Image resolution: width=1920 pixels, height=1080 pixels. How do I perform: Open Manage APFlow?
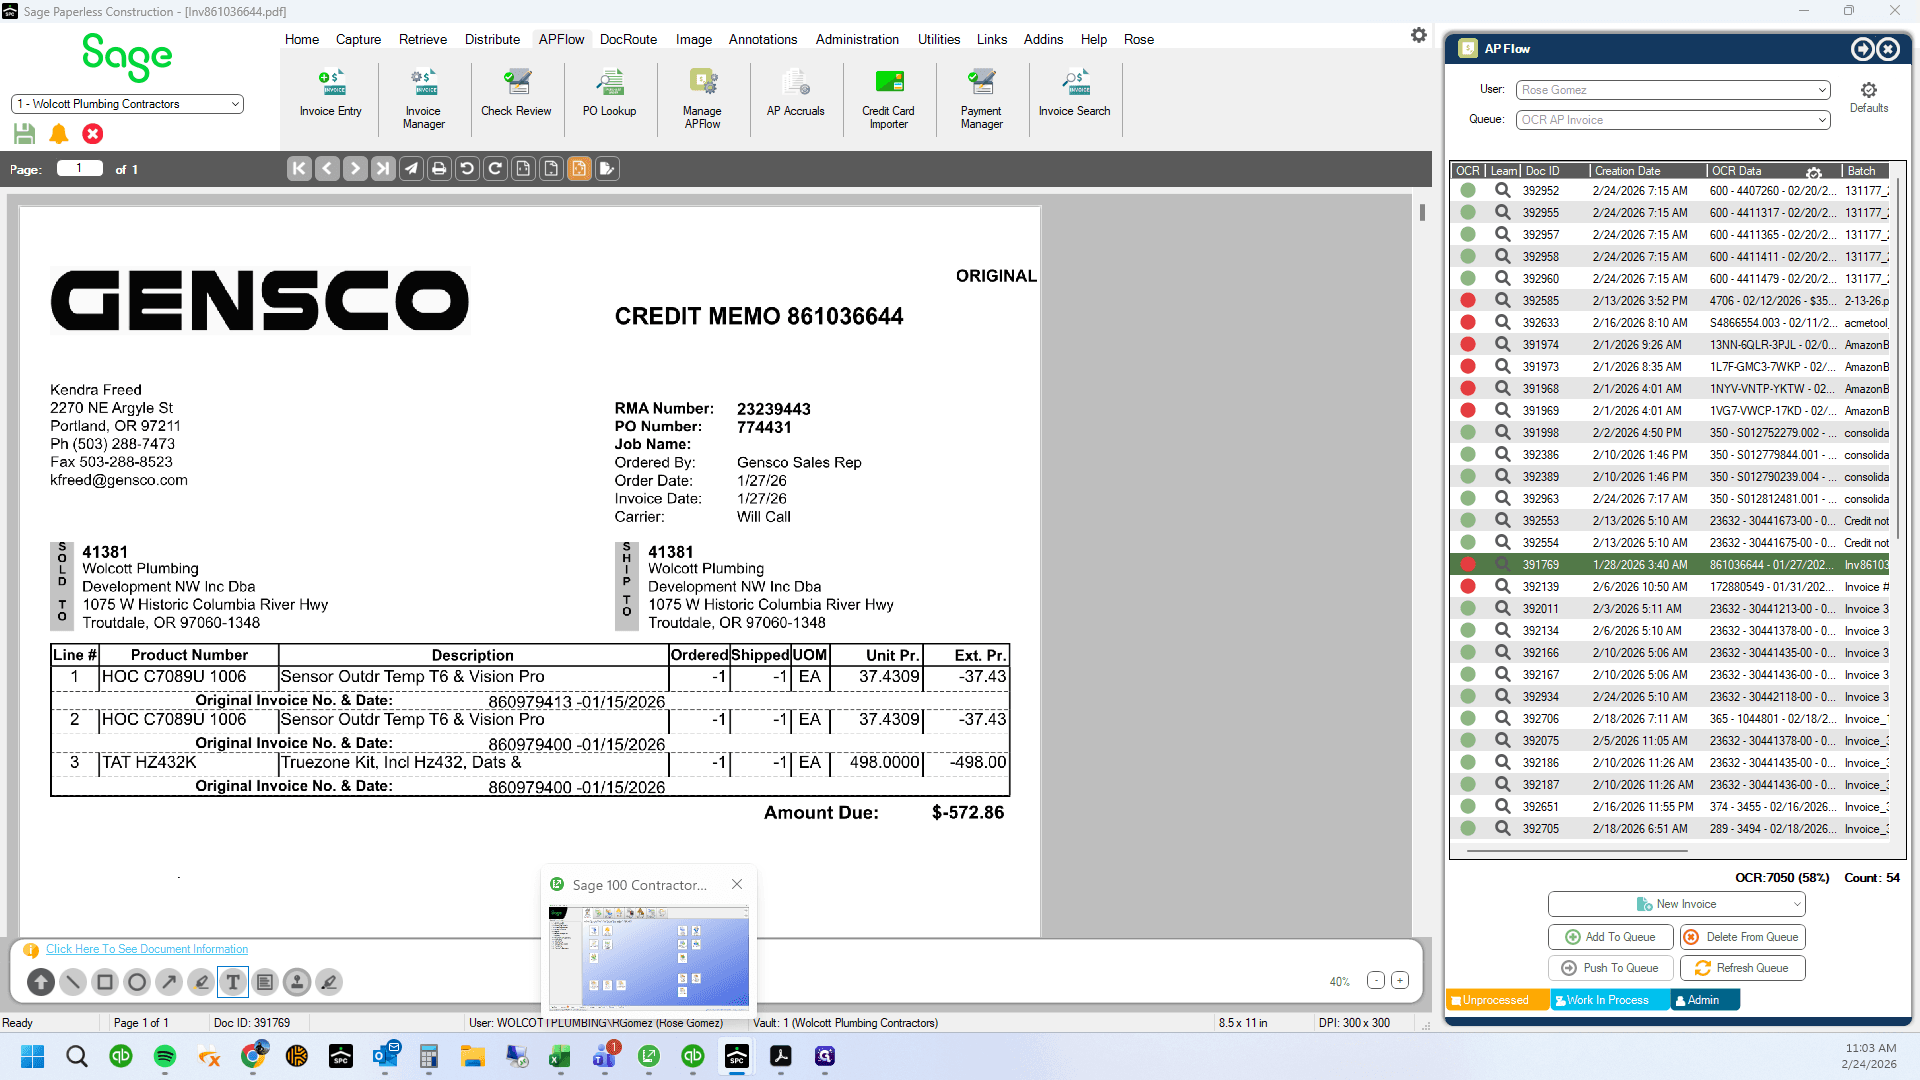[x=702, y=99]
